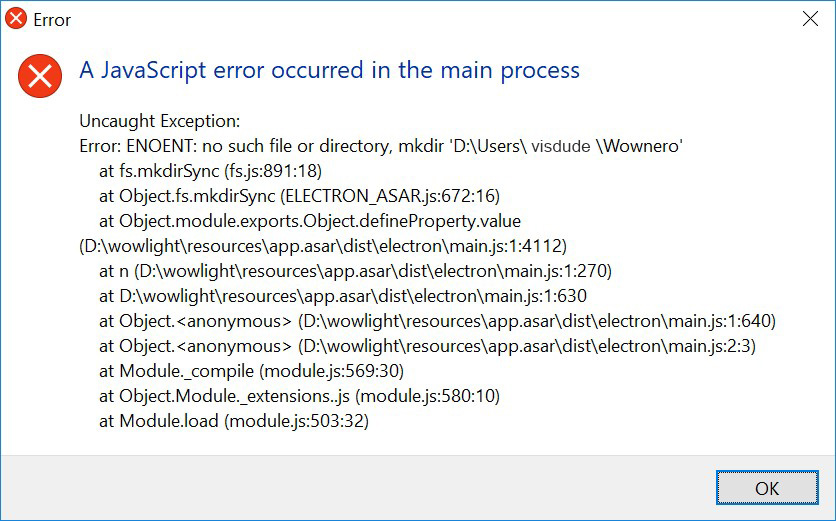Click the 'fs.mkdirSync (fs.js:891:18)' line
Screen dimensions: 836x521
tap(211, 171)
